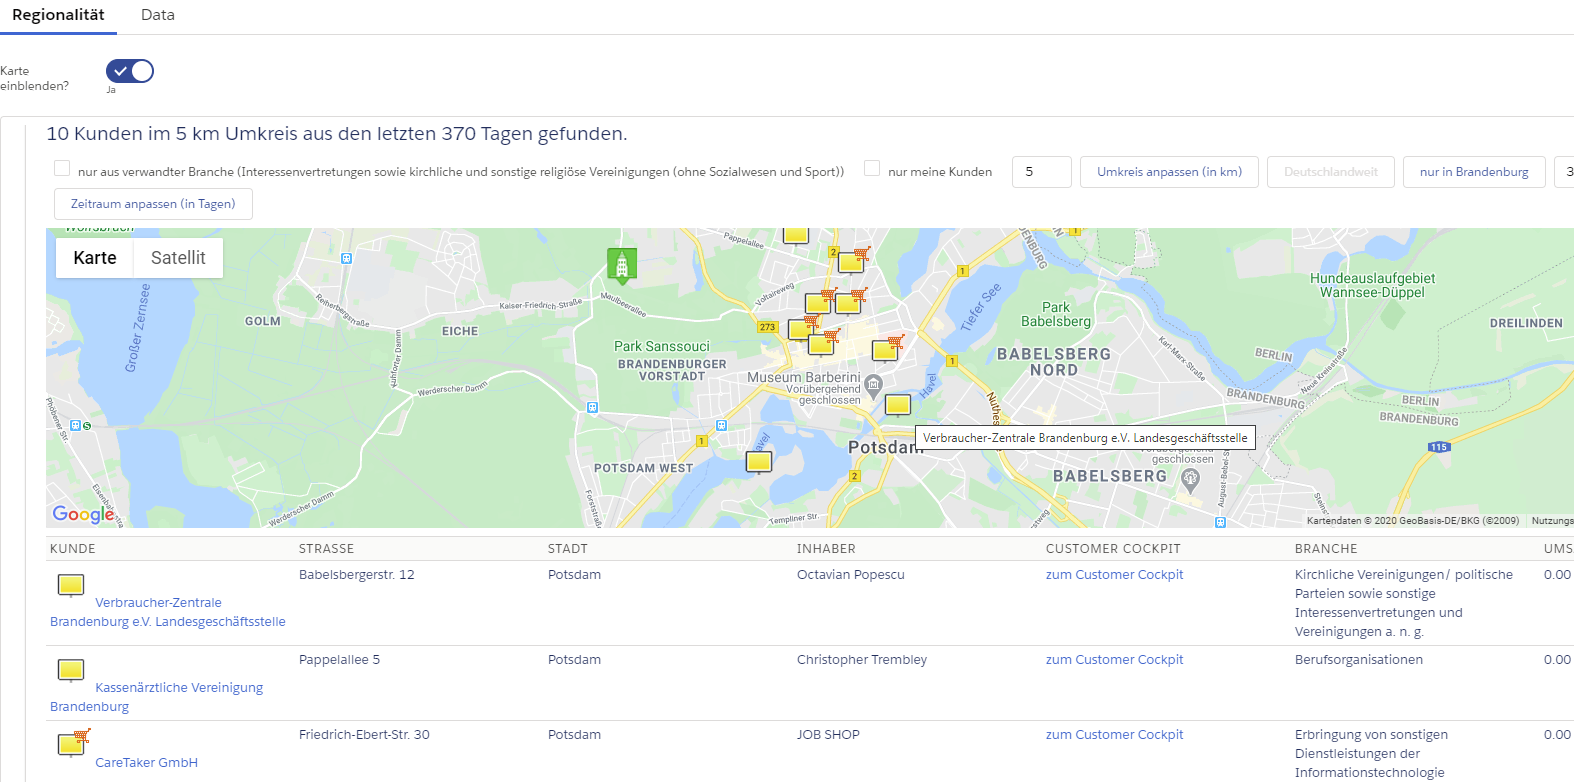Click the Octavian Popescu owner cell
Viewport: 1574px width, 782px height.
pyautogui.click(x=850, y=575)
